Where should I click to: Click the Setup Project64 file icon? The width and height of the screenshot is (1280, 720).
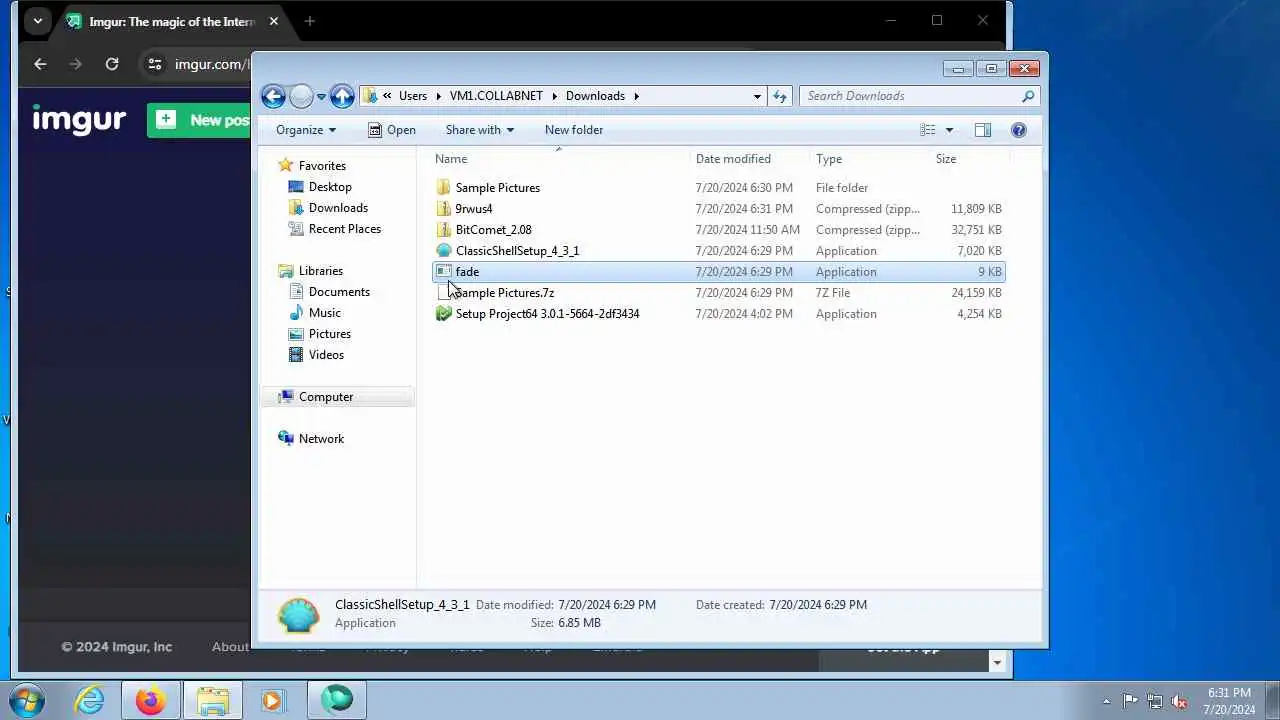tap(444, 314)
